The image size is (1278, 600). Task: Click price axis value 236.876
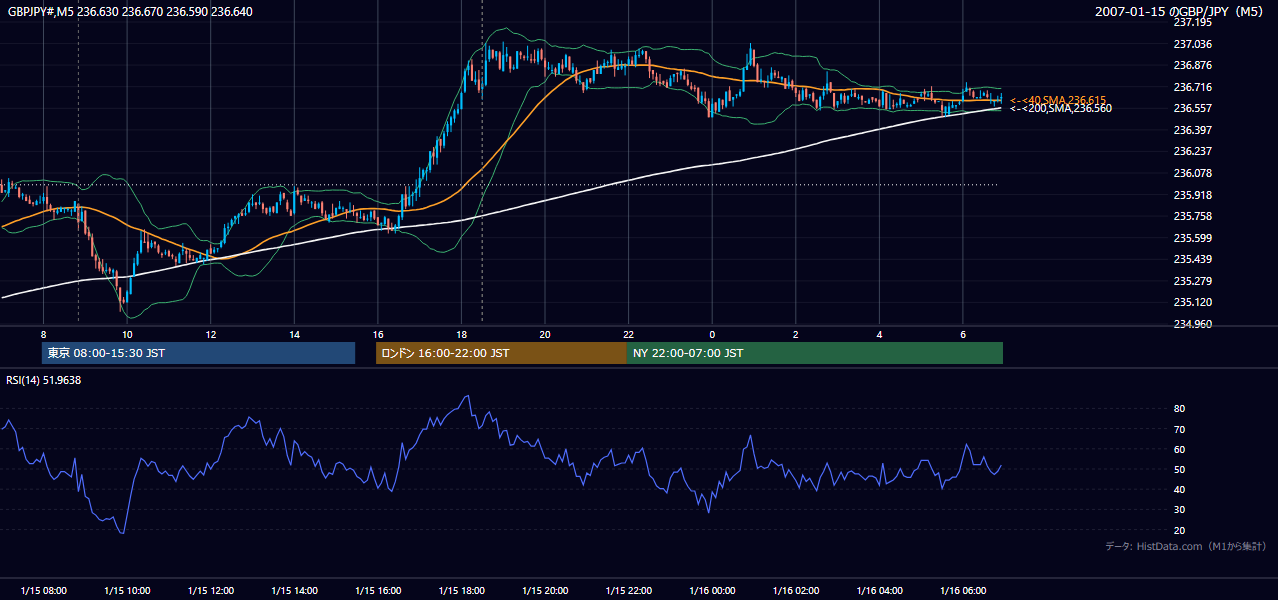(1191, 66)
